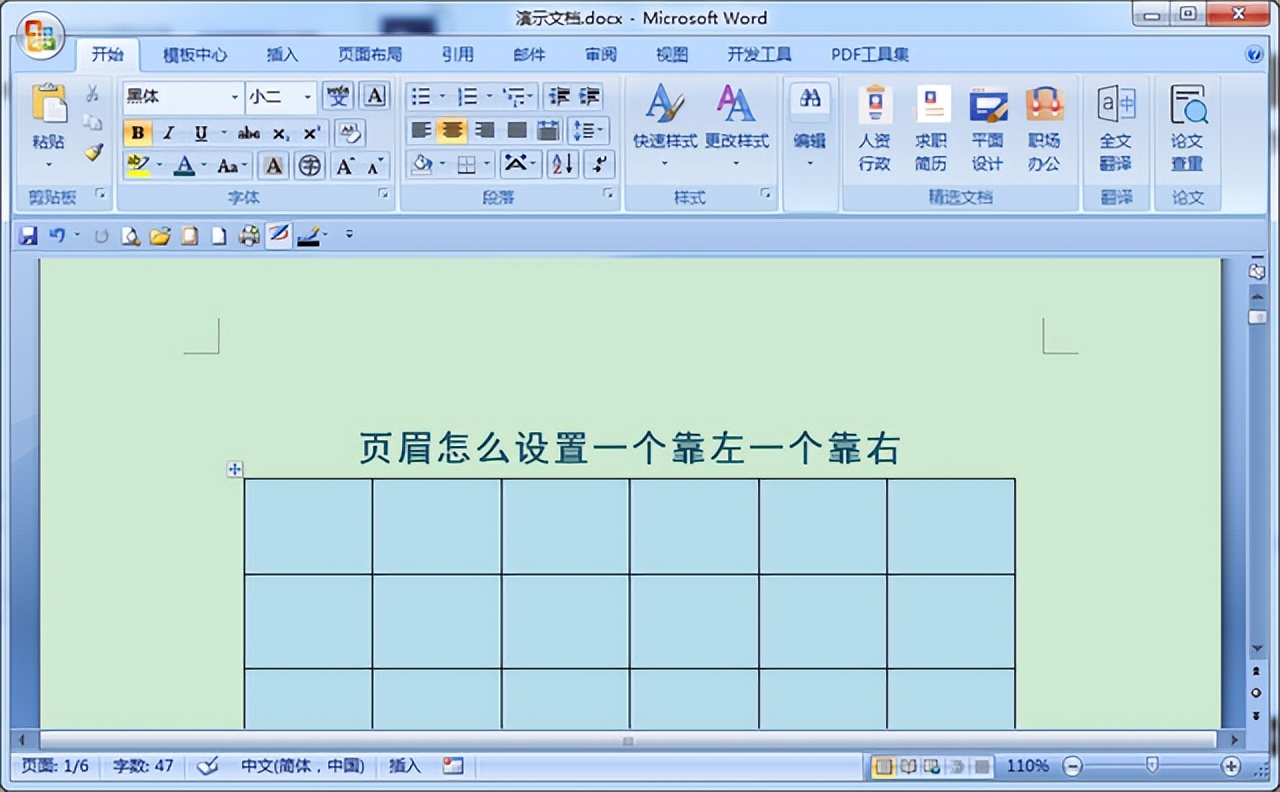Open font color dropdown arrow
Screen dimensions: 1280x792
pyautogui.click(x=203, y=165)
